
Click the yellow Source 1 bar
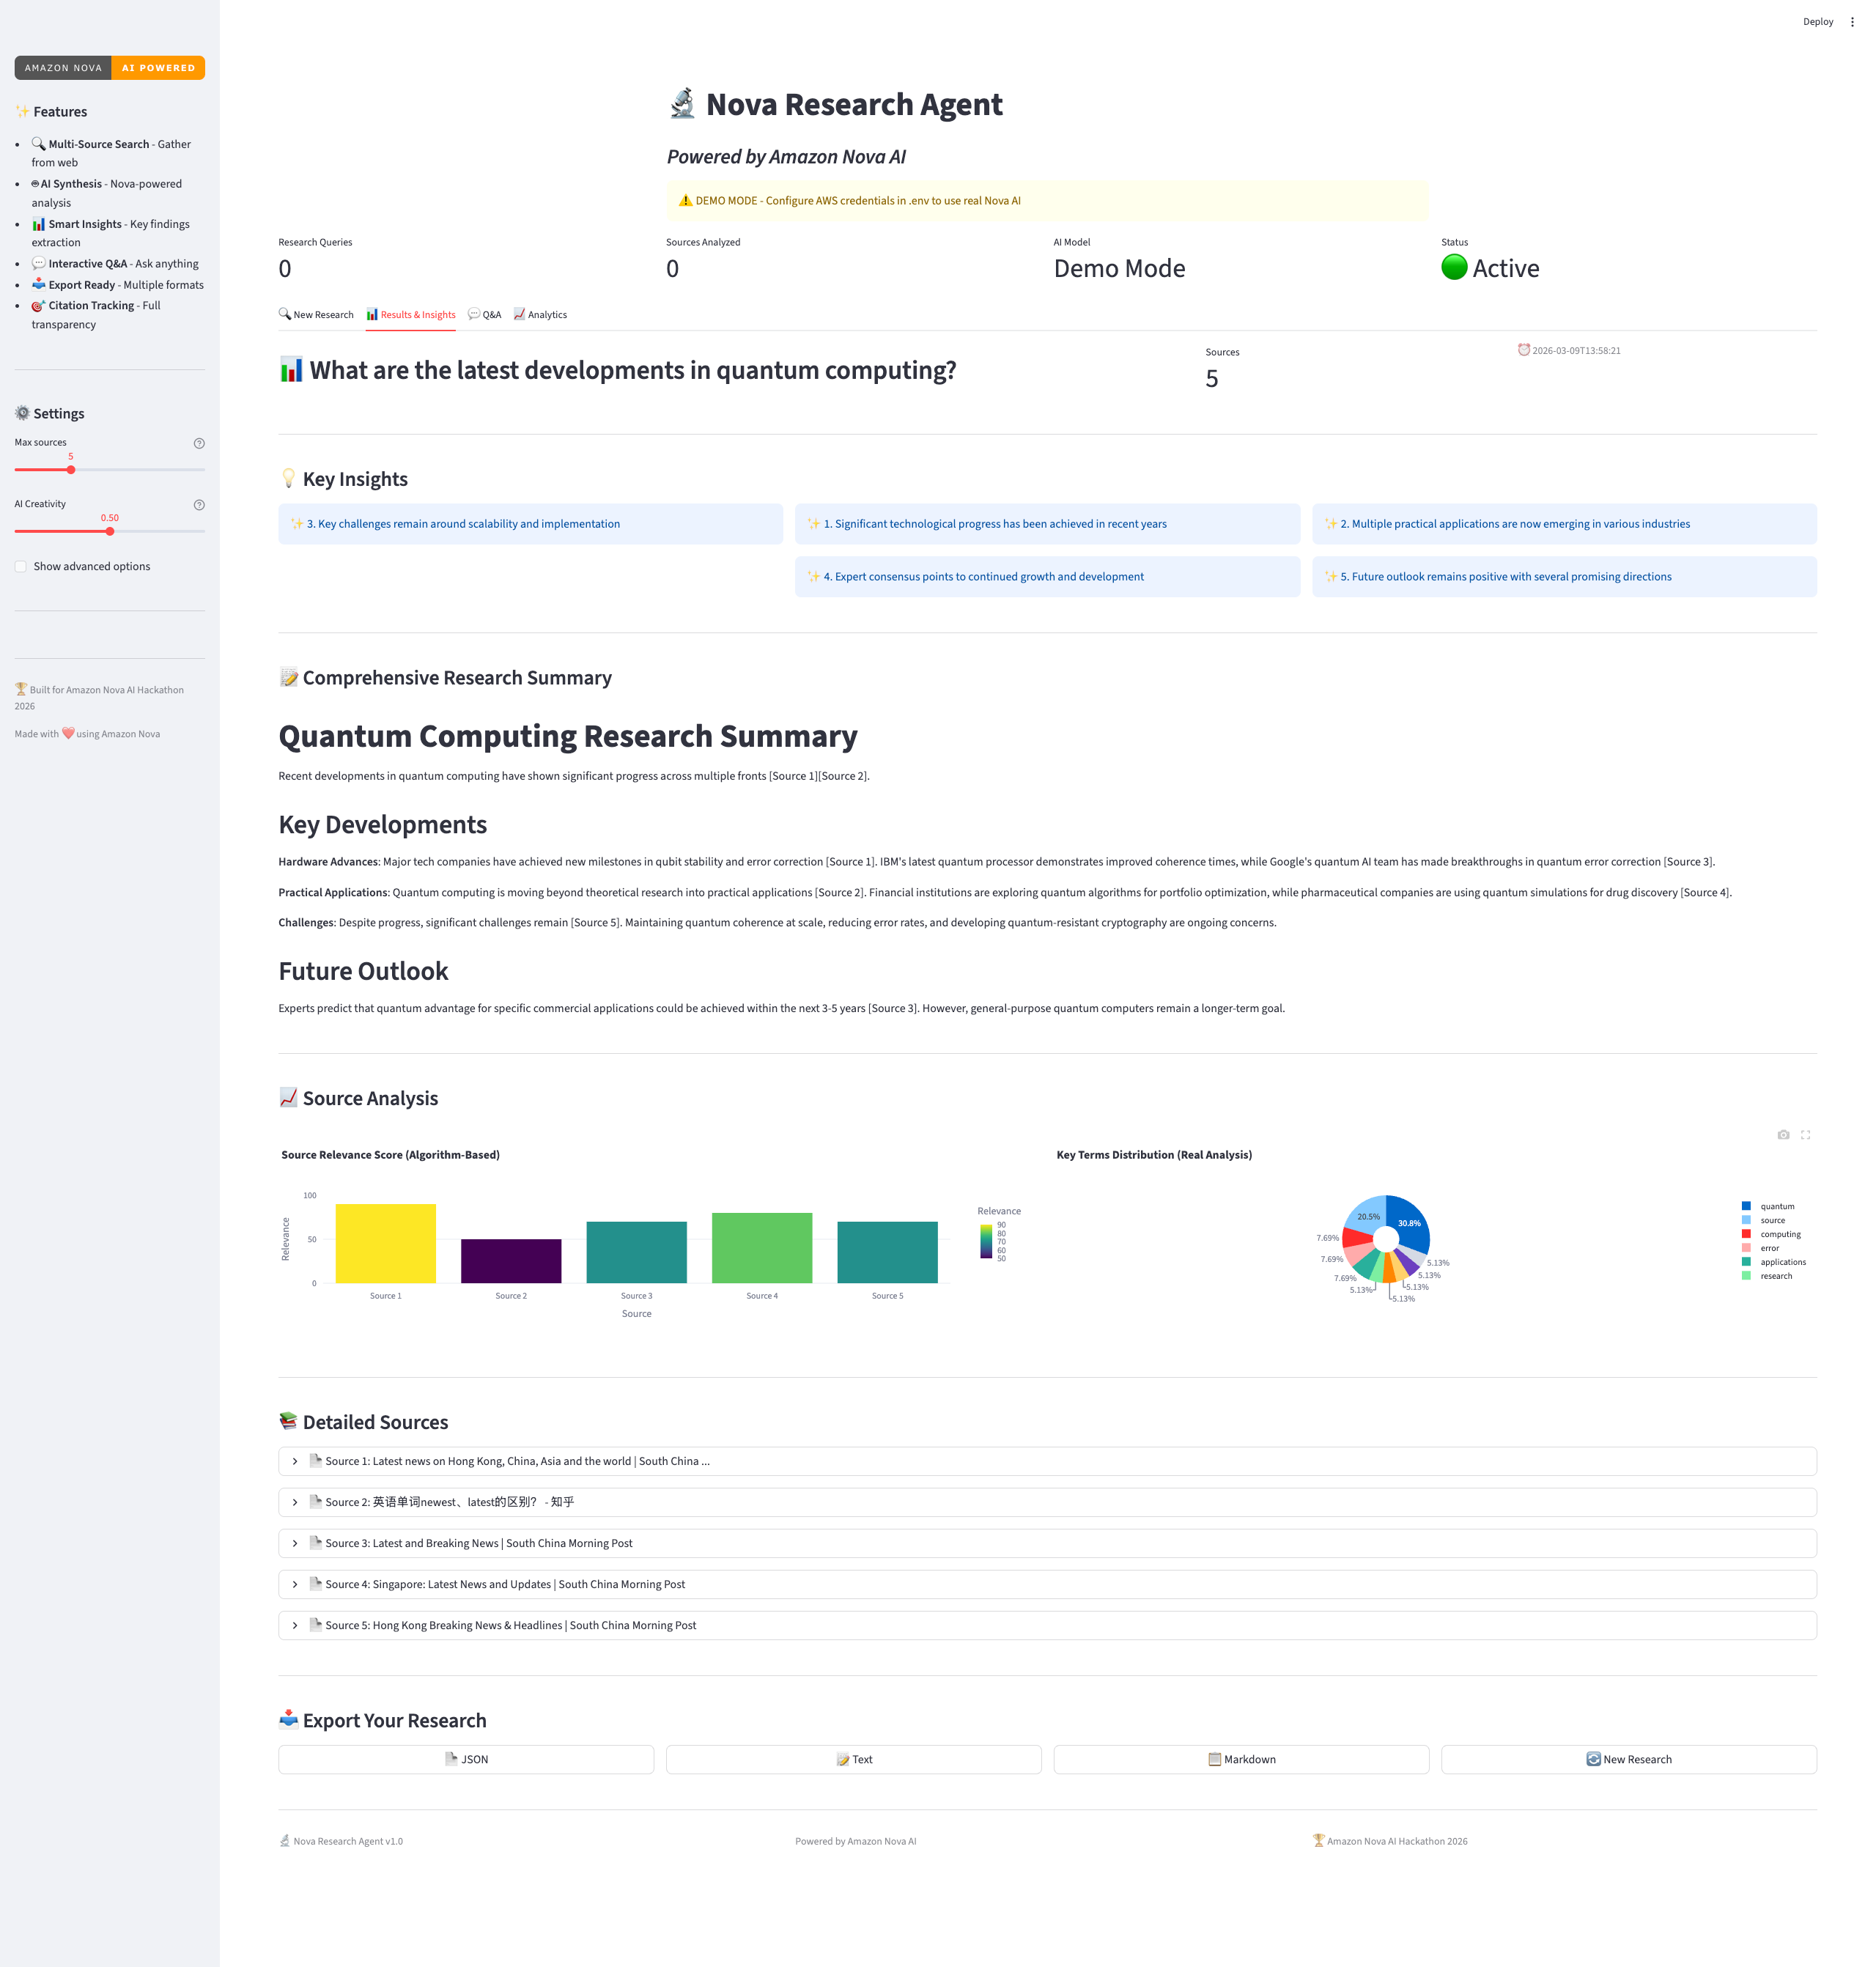(x=386, y=1243)
